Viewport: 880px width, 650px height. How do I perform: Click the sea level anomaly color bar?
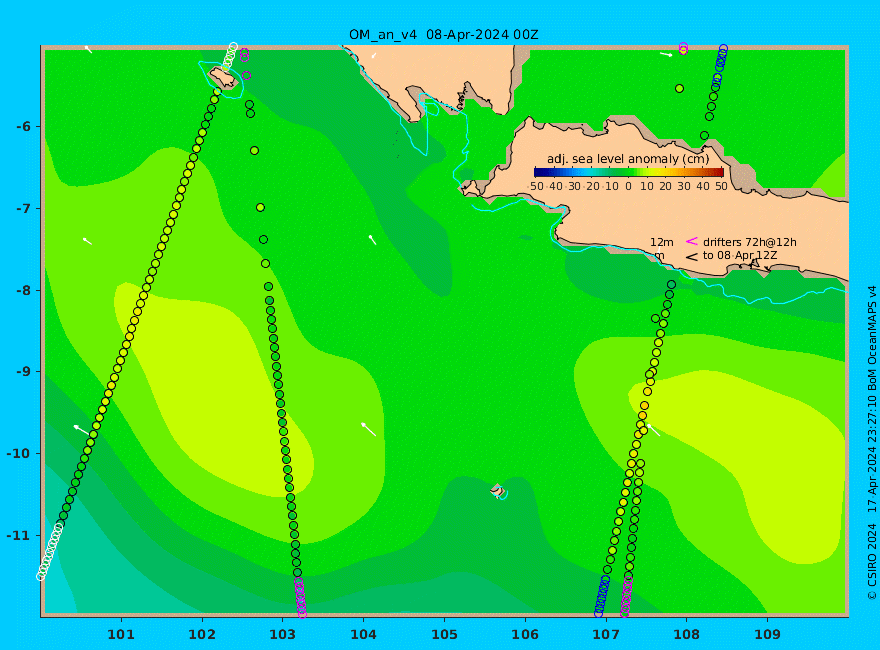[x=629, y=173]
